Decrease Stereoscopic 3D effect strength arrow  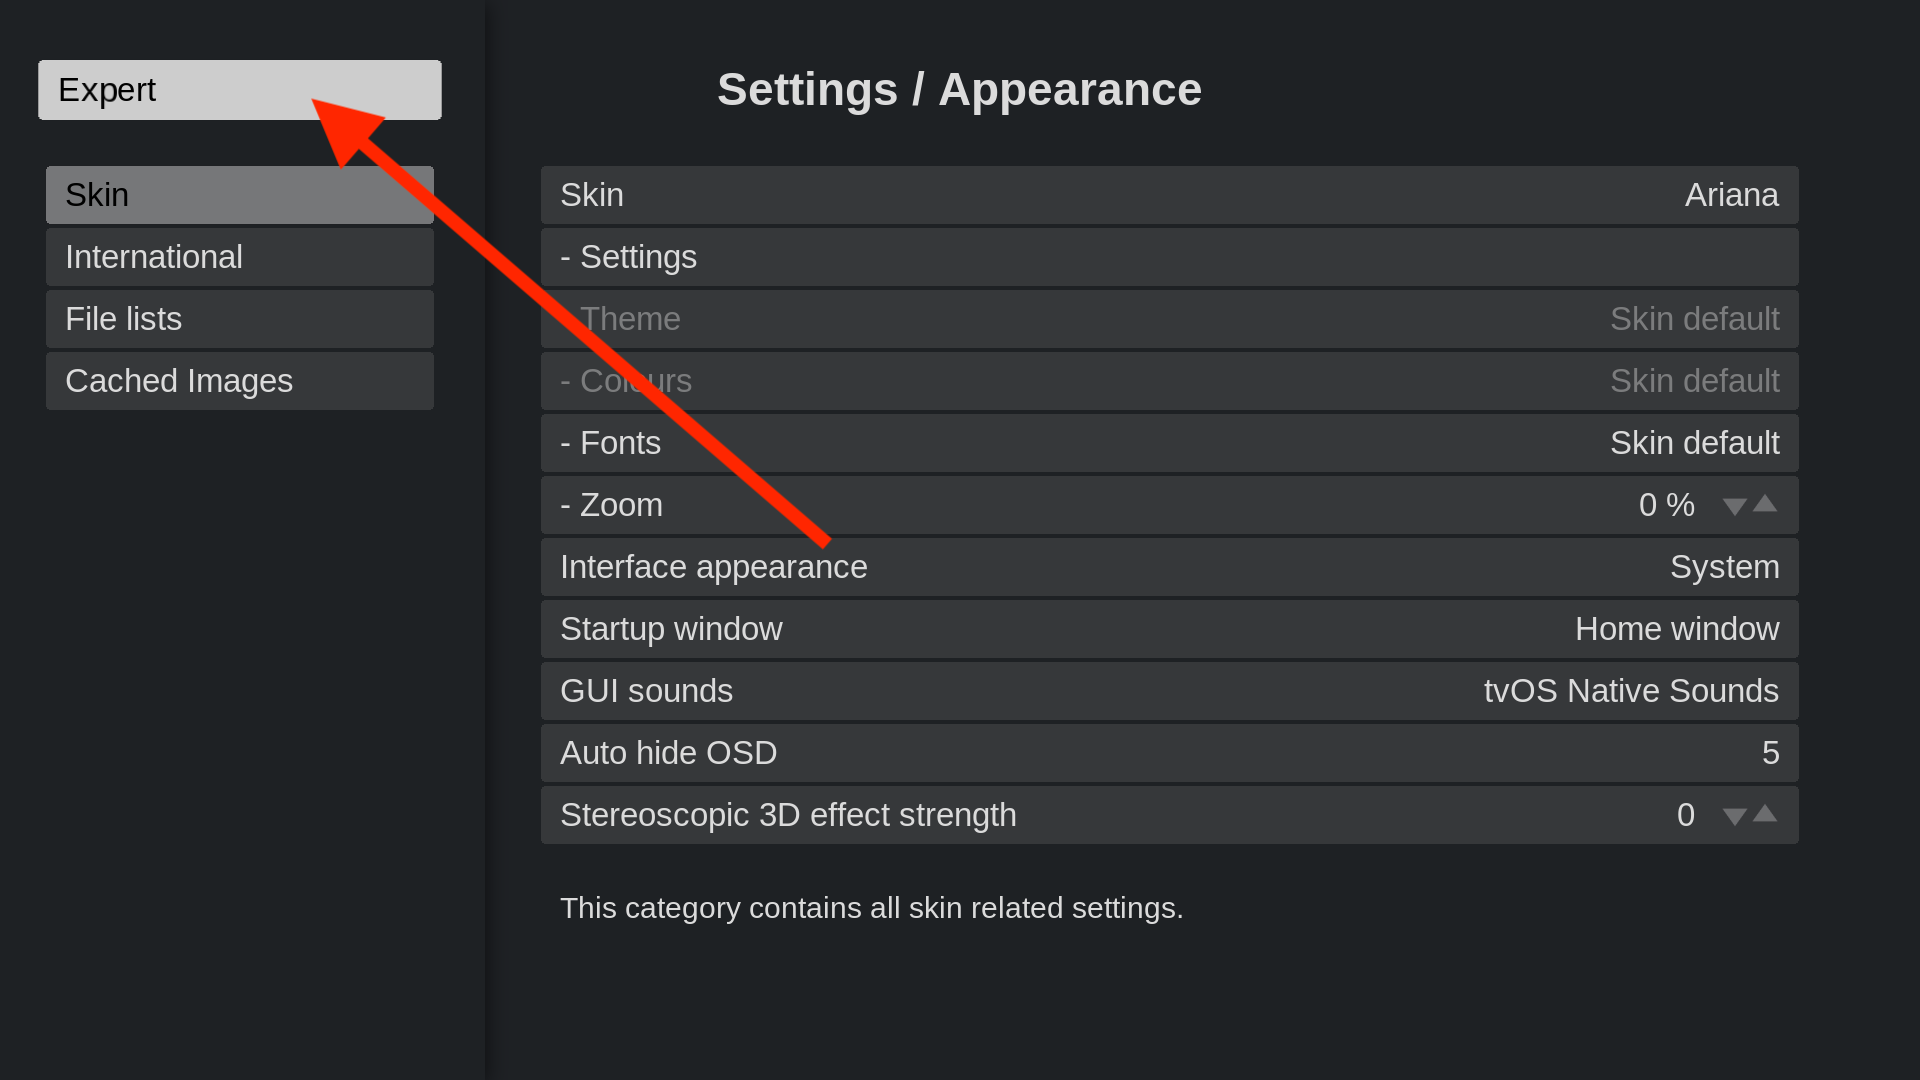[1735, 817]
